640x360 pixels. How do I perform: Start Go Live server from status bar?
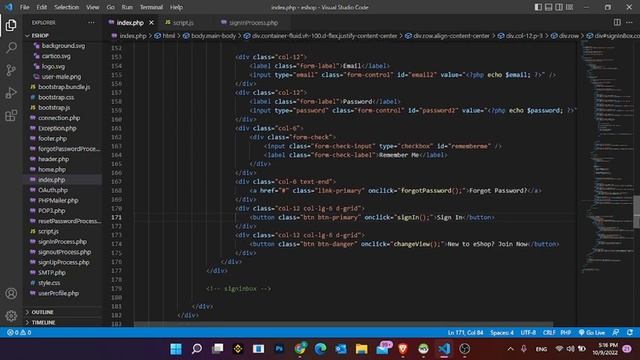[592, 333]
